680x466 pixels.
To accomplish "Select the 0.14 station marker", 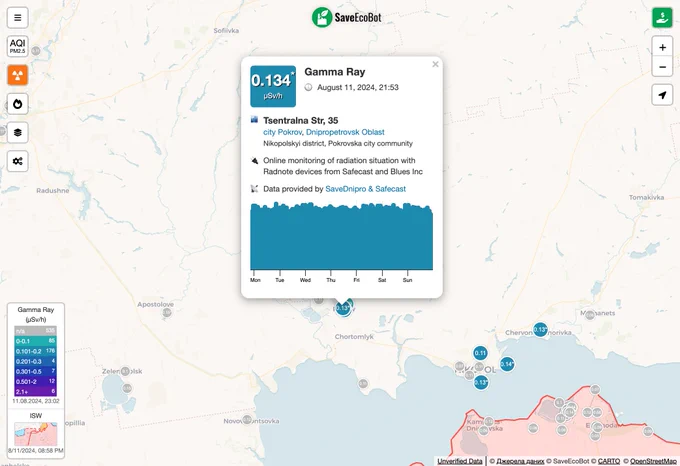I will point(507,364).
